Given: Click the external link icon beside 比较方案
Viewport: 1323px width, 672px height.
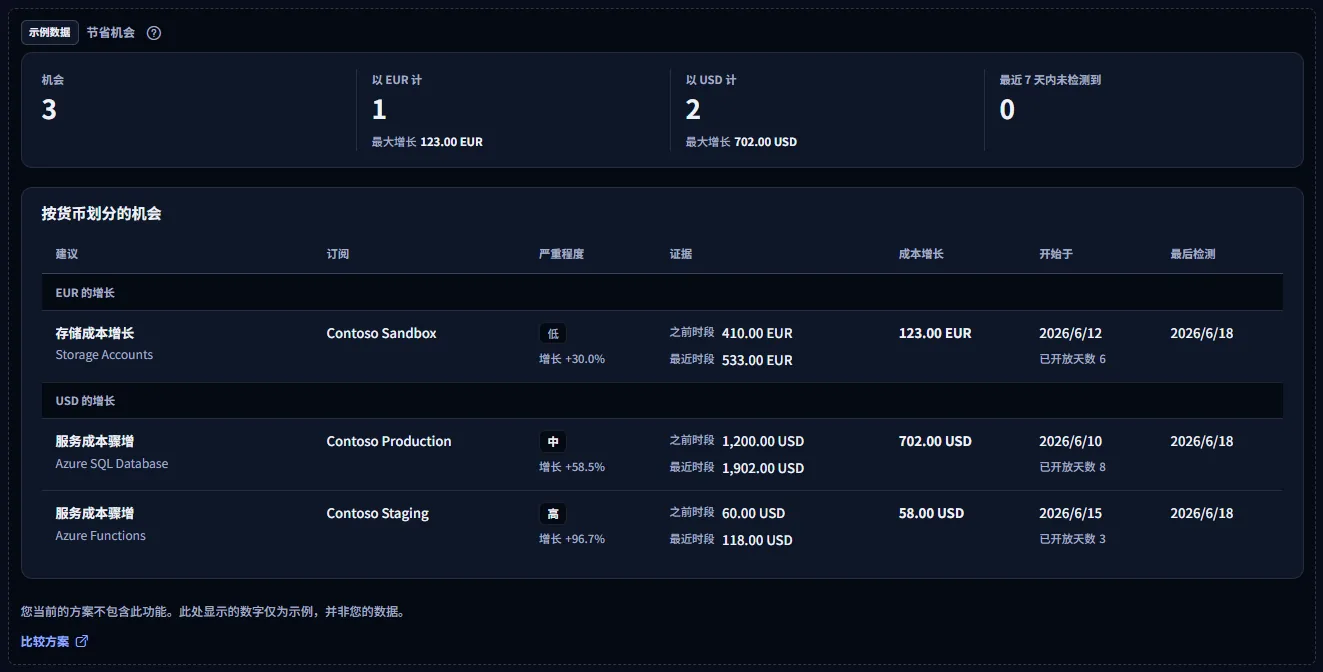Looking at the screenshot, I should pos(82,641).
